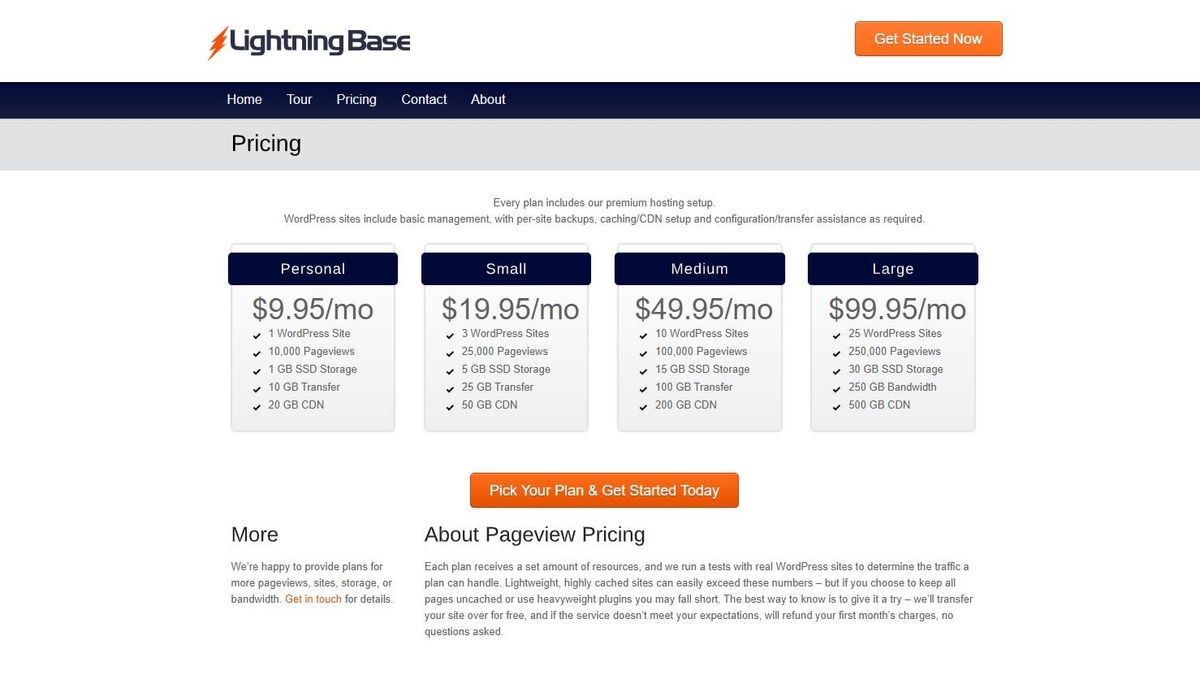Viewport: 1200px width, 675px height.
Task: Open the About navigation item
Action: [x=487, y=99]
